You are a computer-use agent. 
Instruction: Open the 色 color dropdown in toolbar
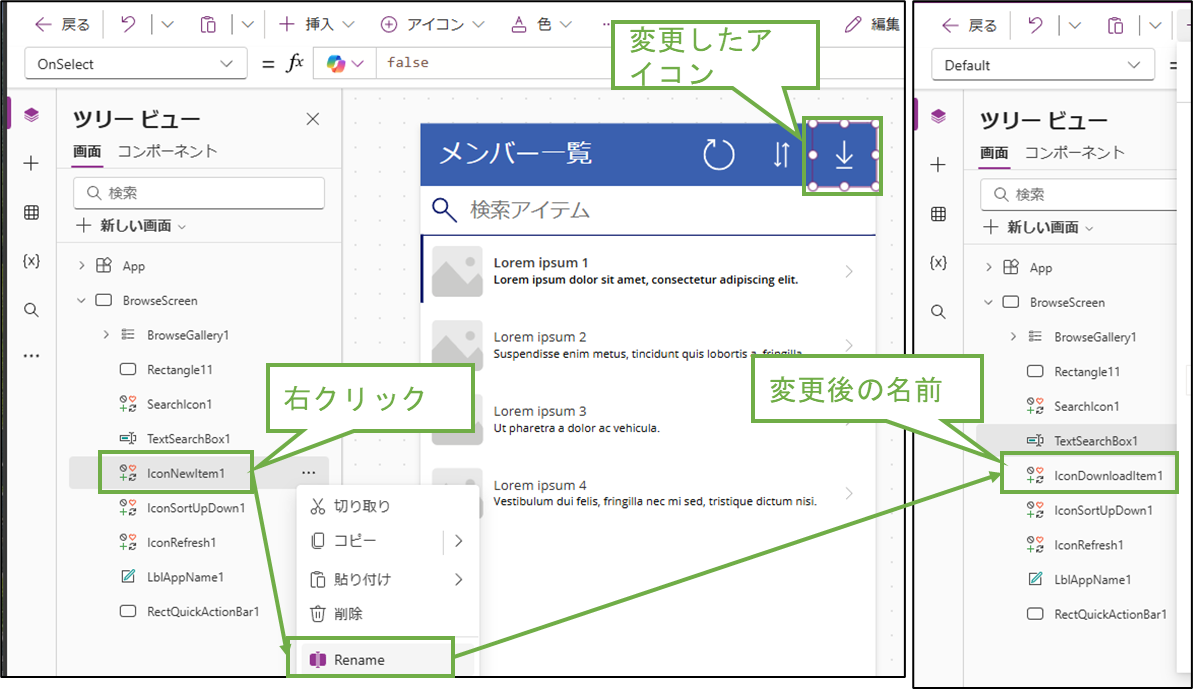[x=541, y=24]
